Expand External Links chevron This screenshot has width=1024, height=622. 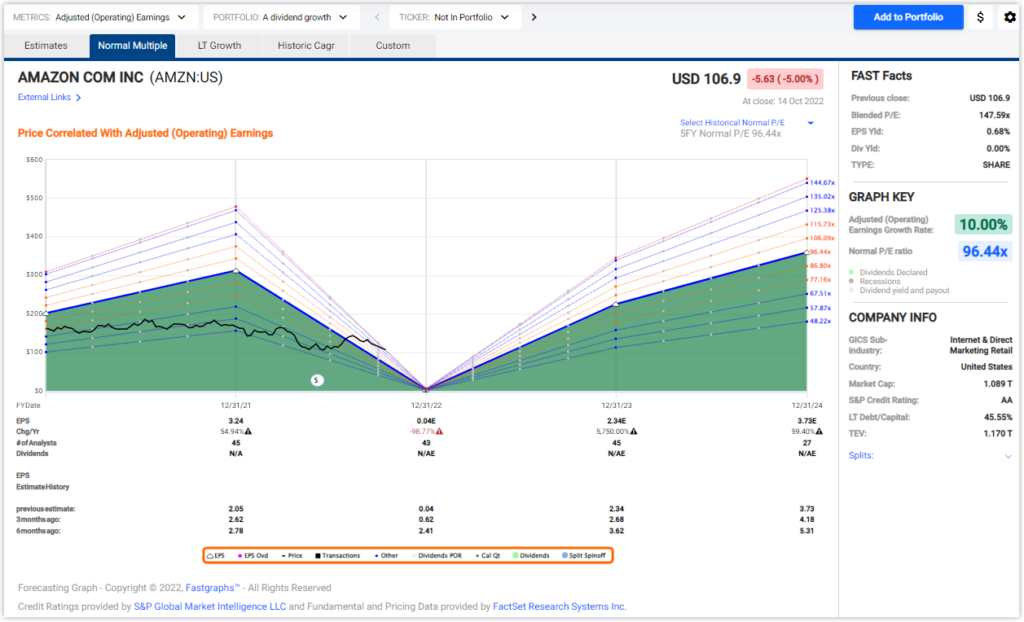78,98
